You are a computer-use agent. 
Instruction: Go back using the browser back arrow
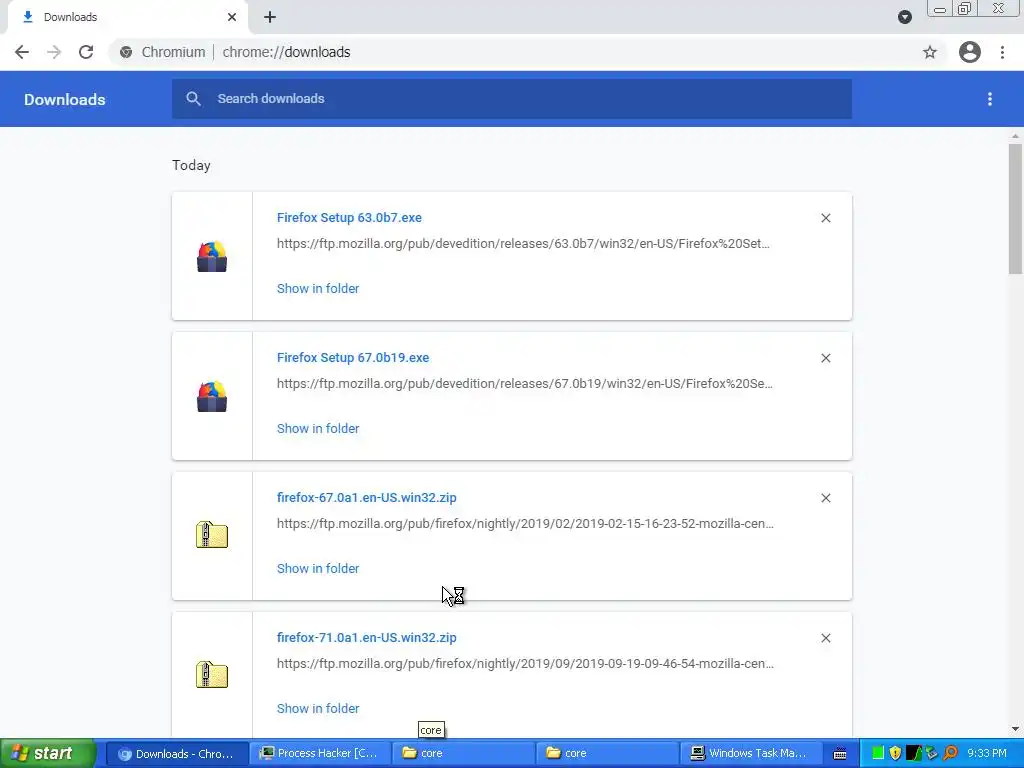(22, 52)
